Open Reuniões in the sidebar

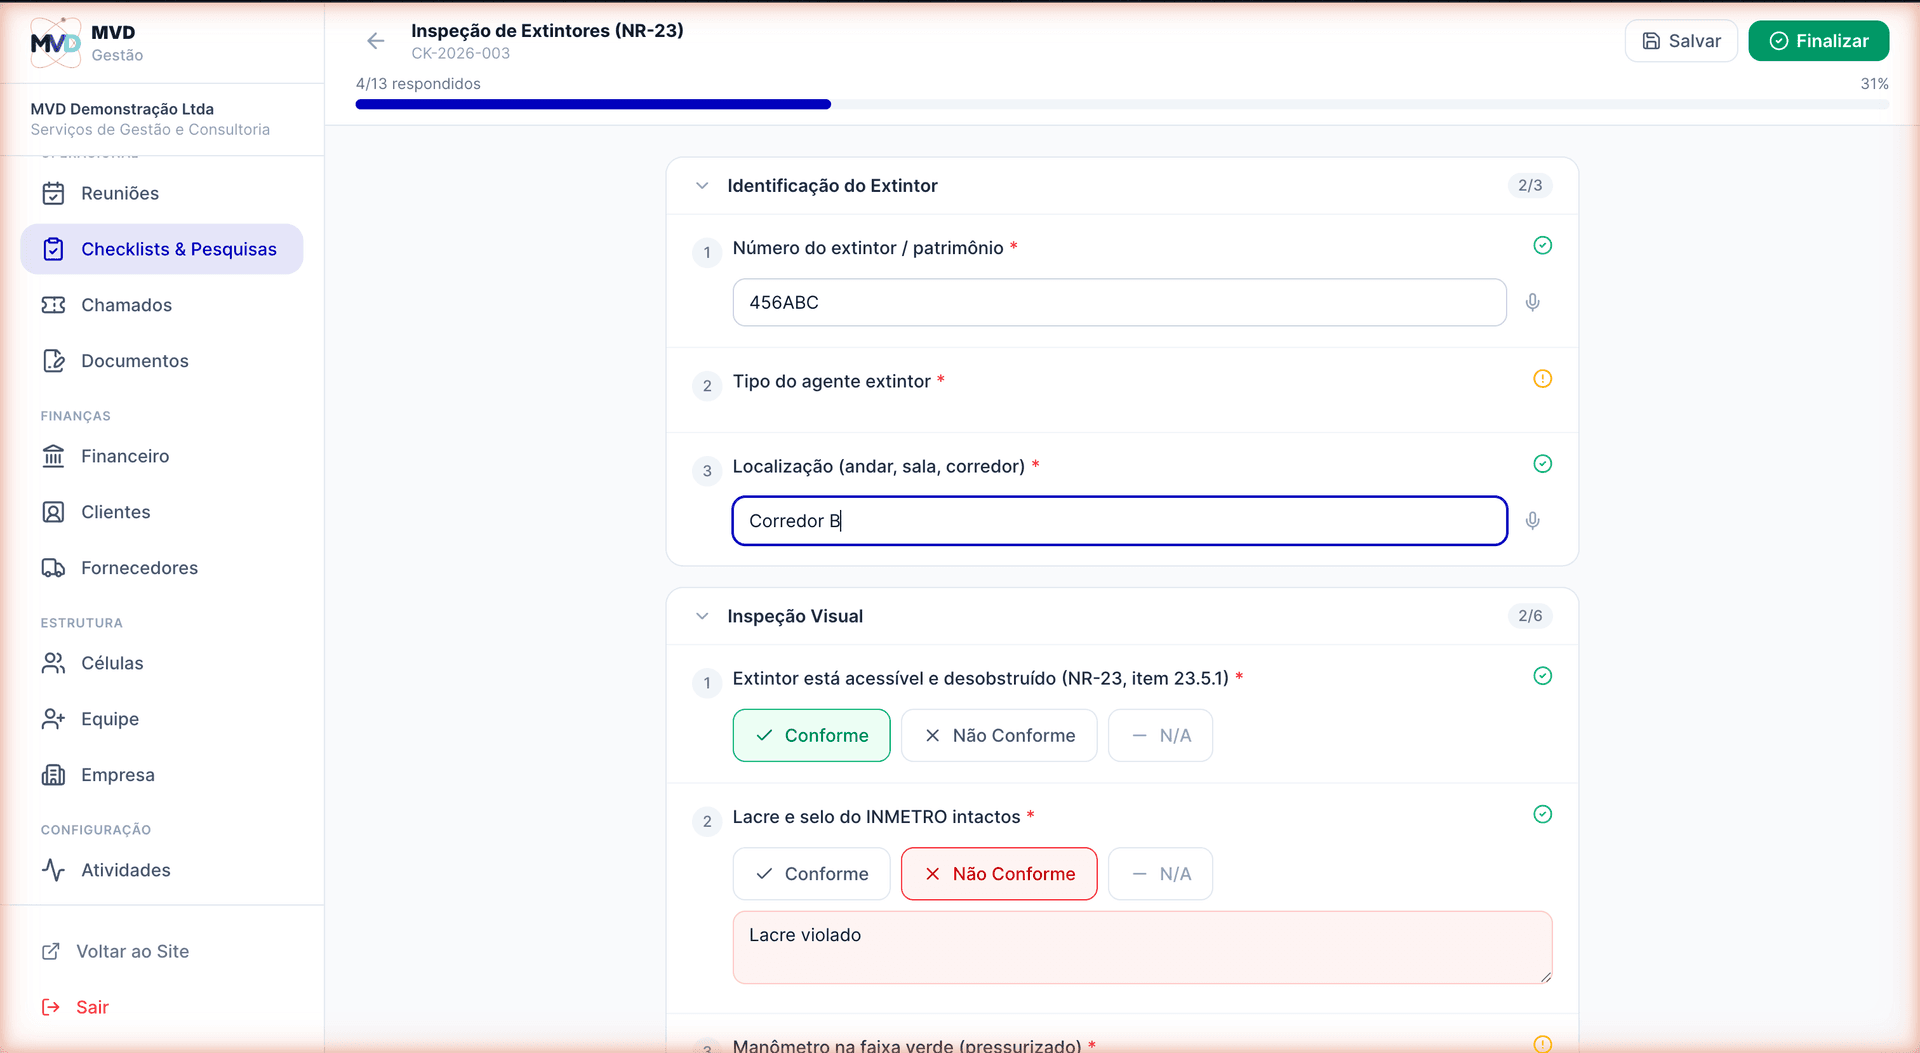point(161,193)
